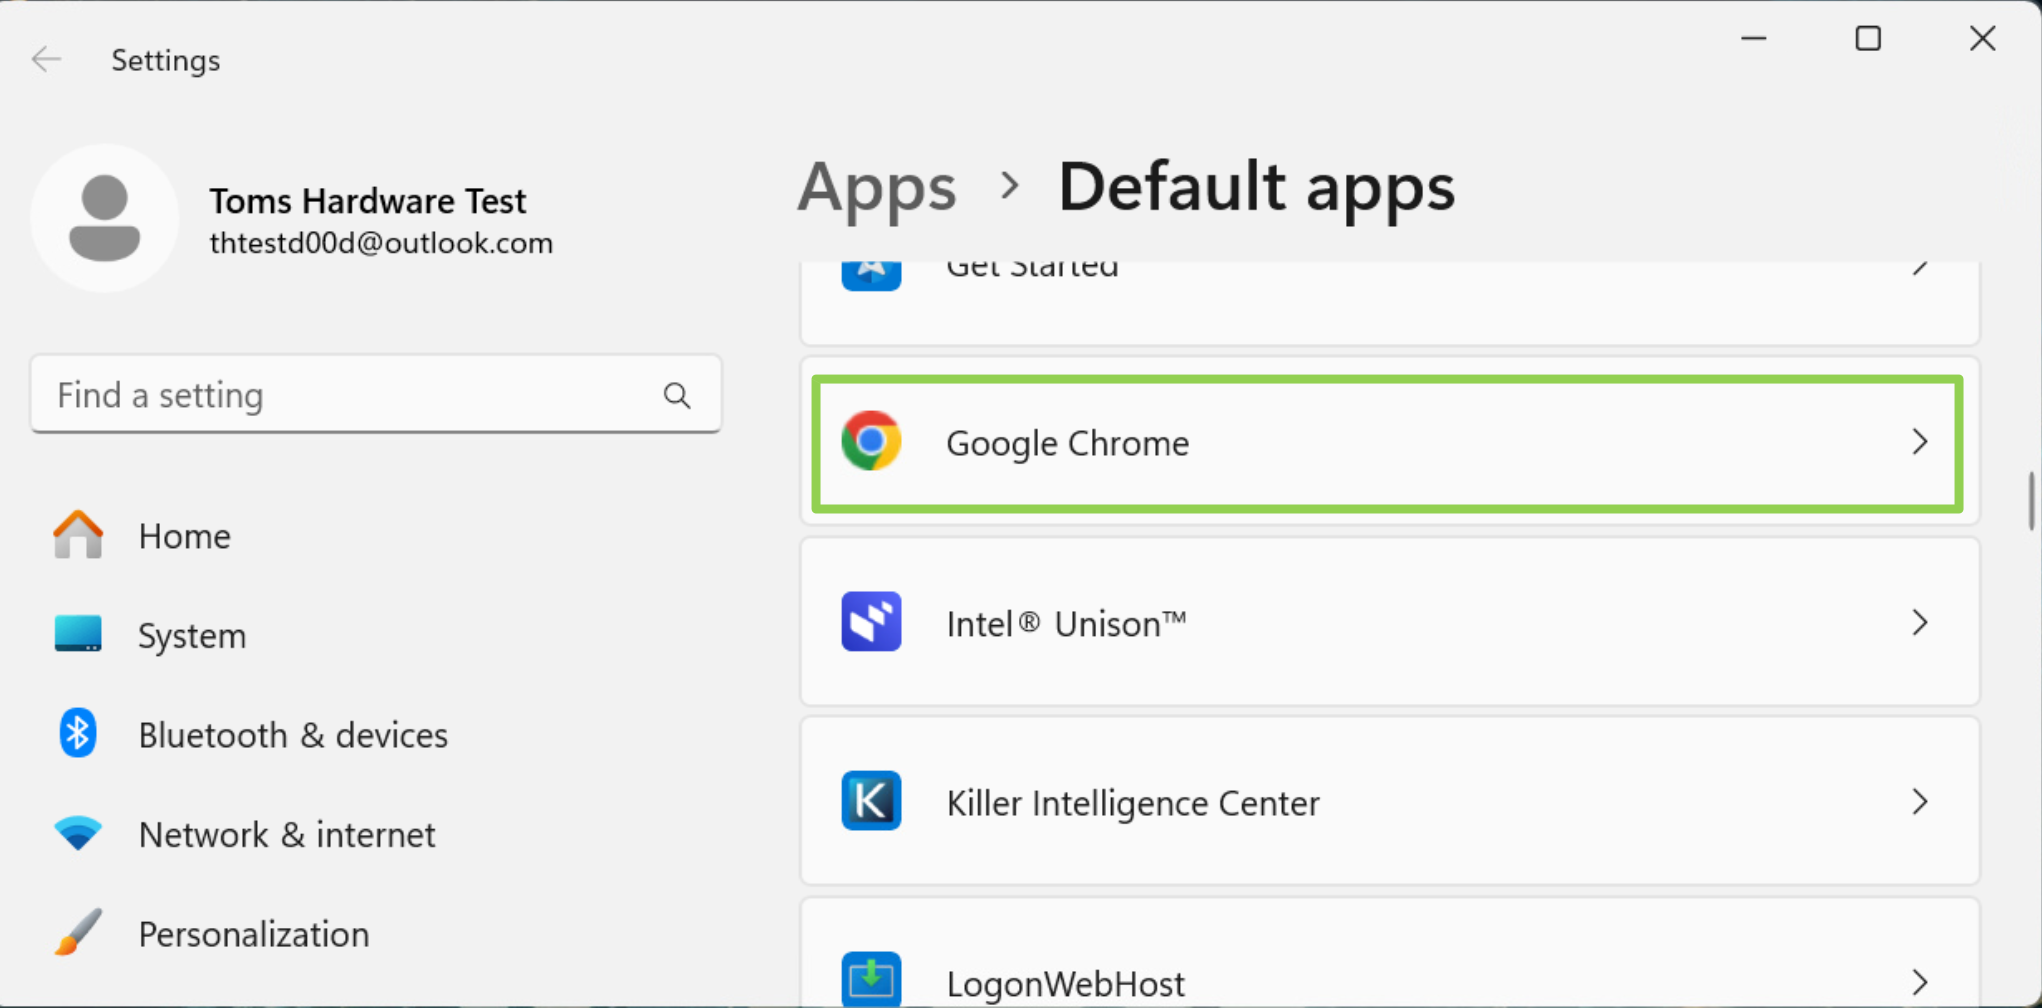
Task: Click the Killer Intelligence Center icon
Action: (x=871, y=801)
